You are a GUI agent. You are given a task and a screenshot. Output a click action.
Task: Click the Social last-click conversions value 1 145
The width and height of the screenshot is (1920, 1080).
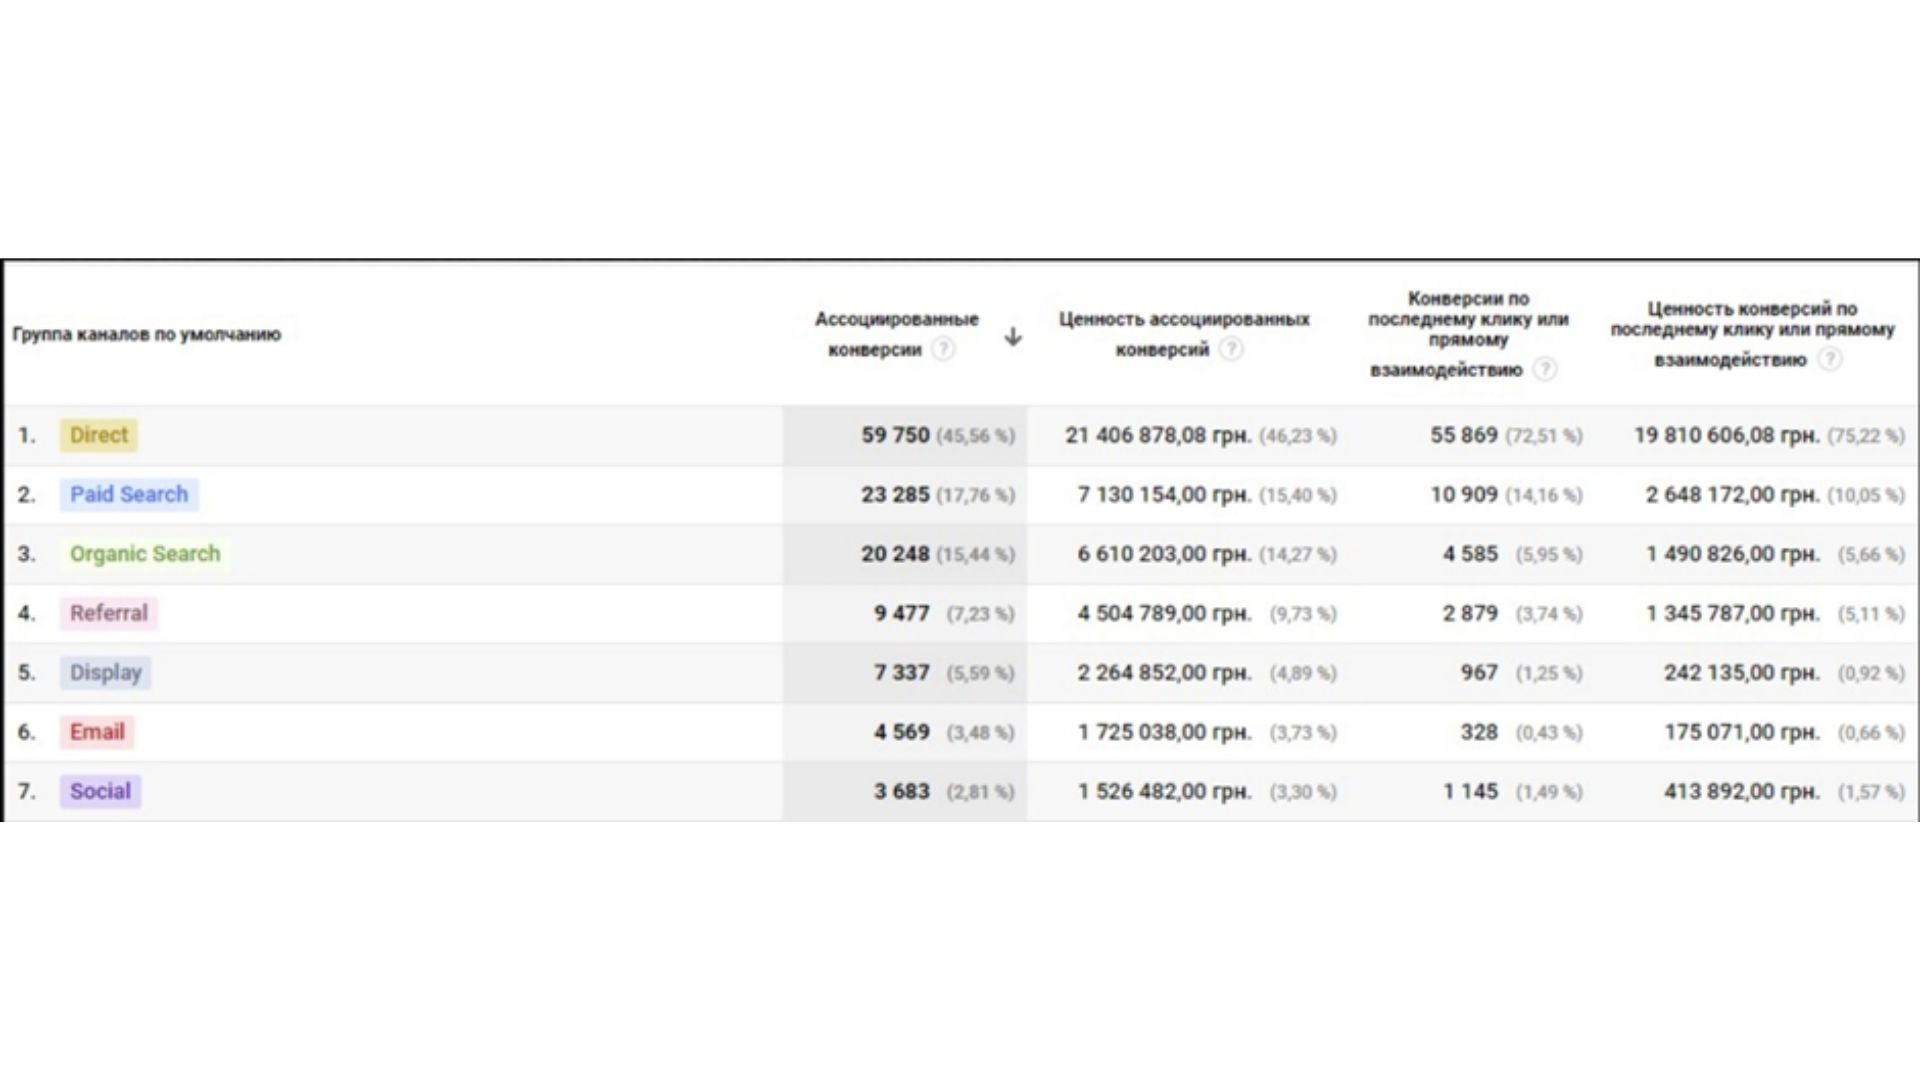[x=1470, y=791]
